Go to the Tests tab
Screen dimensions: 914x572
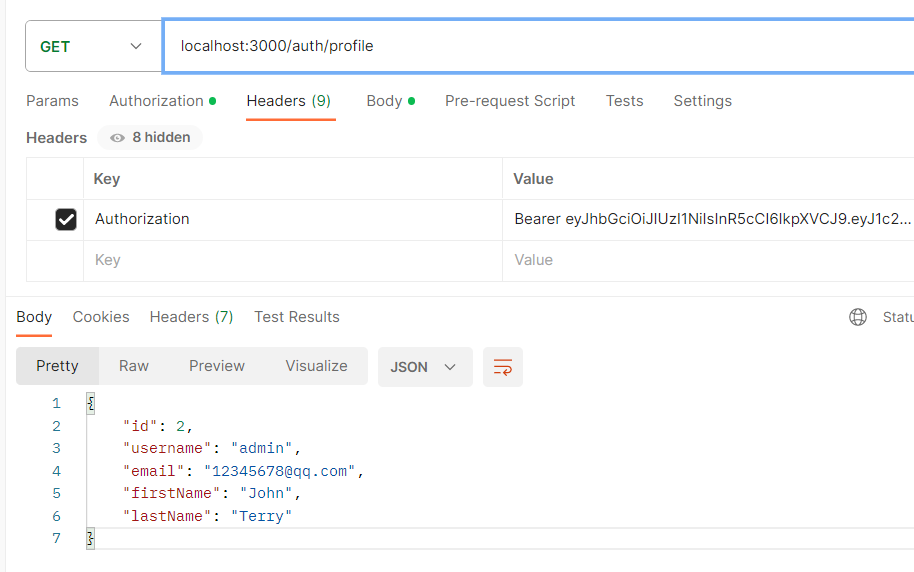624,101
